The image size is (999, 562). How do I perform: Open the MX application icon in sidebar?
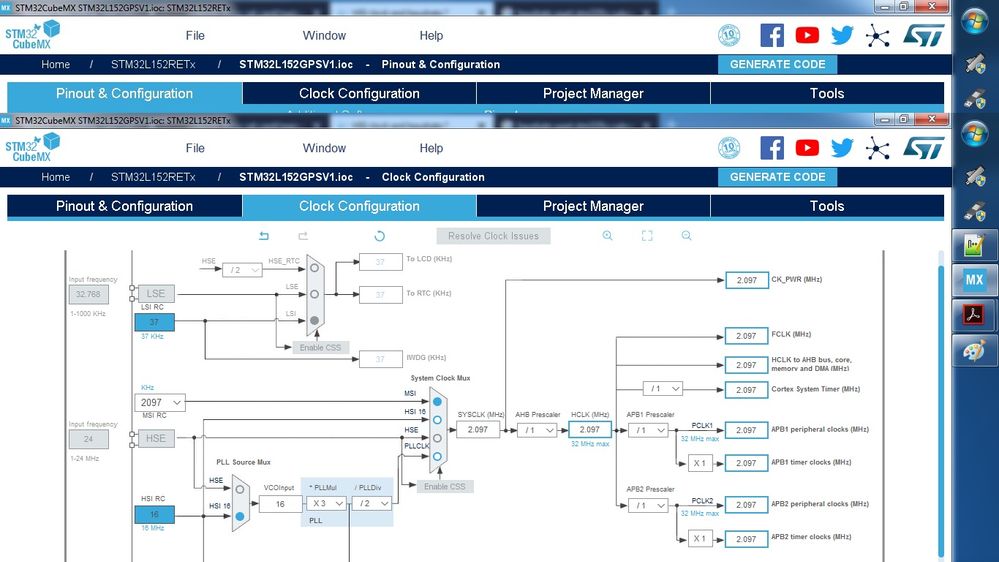coord(974,280)
